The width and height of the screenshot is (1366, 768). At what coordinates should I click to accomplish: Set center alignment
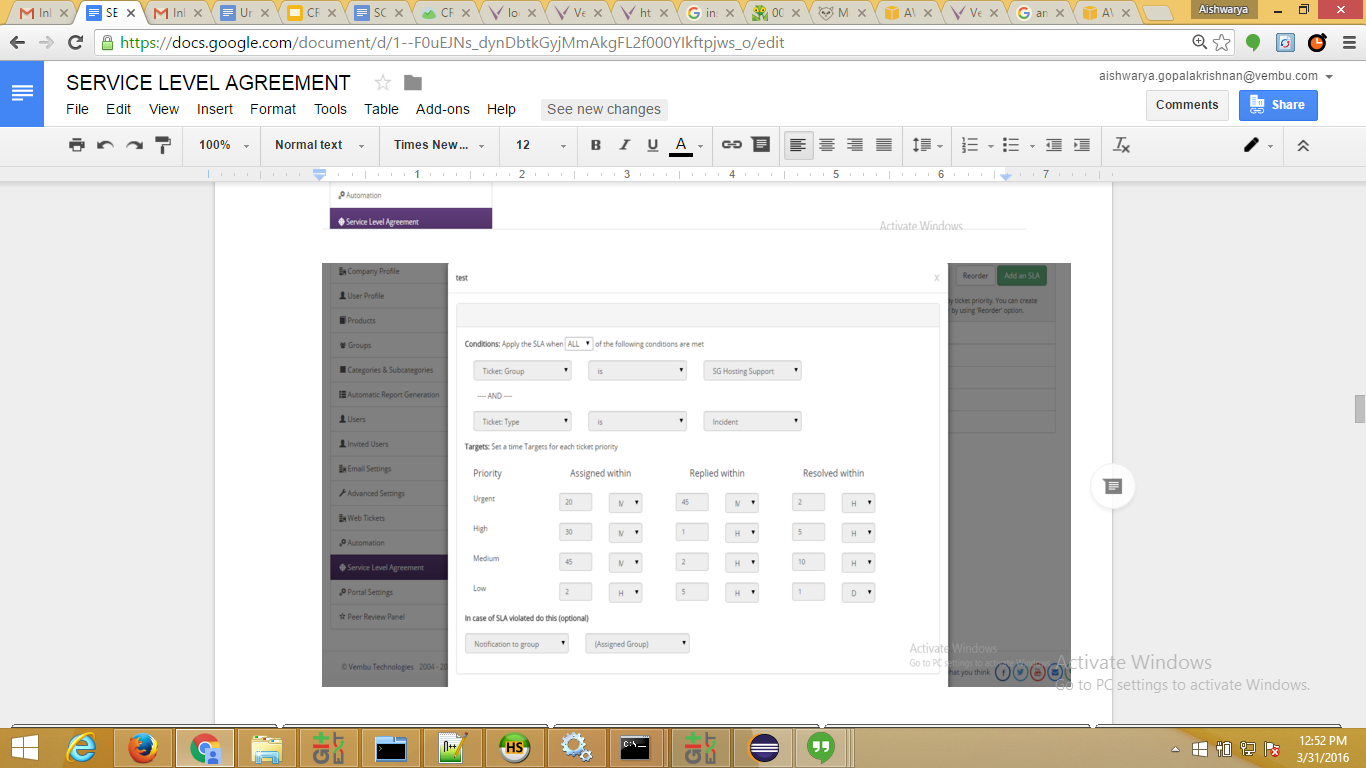click(827, 145)
